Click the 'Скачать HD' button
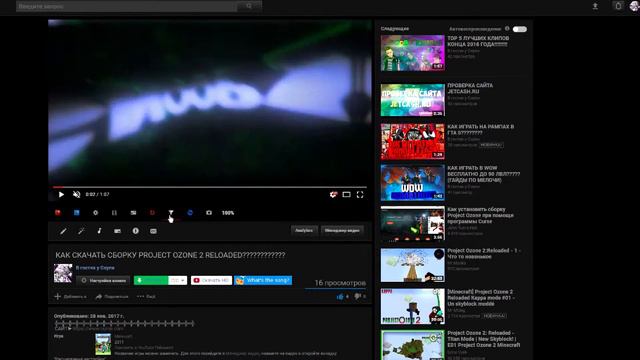The height and width of the screenshot is (360, 640). click(211, 280)
